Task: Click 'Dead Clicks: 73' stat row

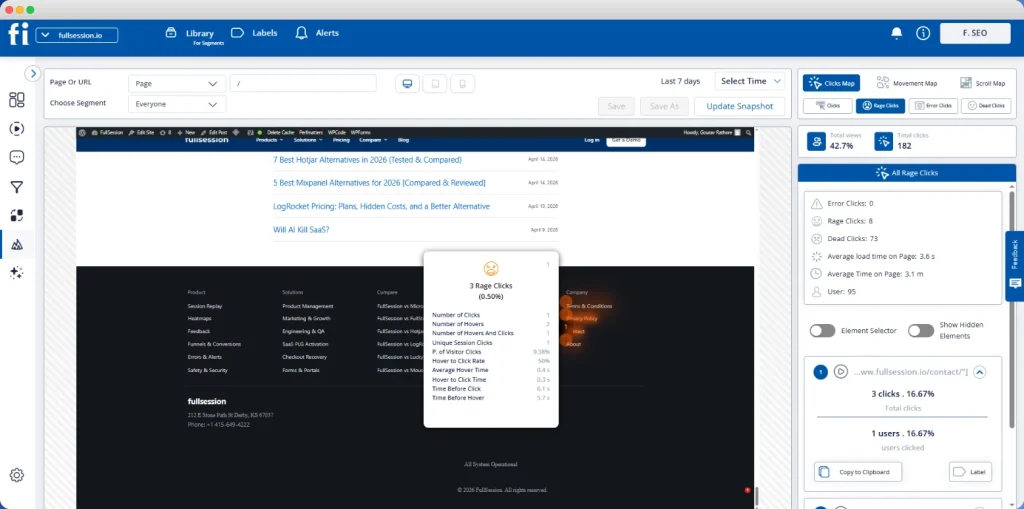Action: click(852, 238)
